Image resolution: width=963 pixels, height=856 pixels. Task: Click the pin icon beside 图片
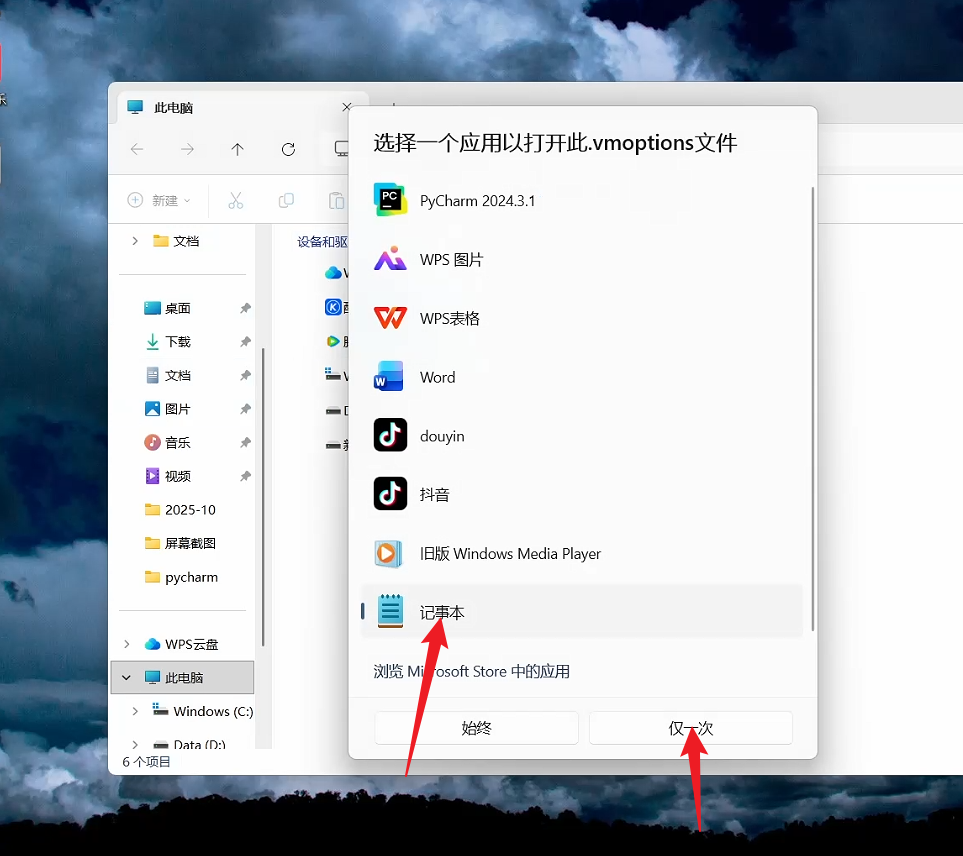245,409
